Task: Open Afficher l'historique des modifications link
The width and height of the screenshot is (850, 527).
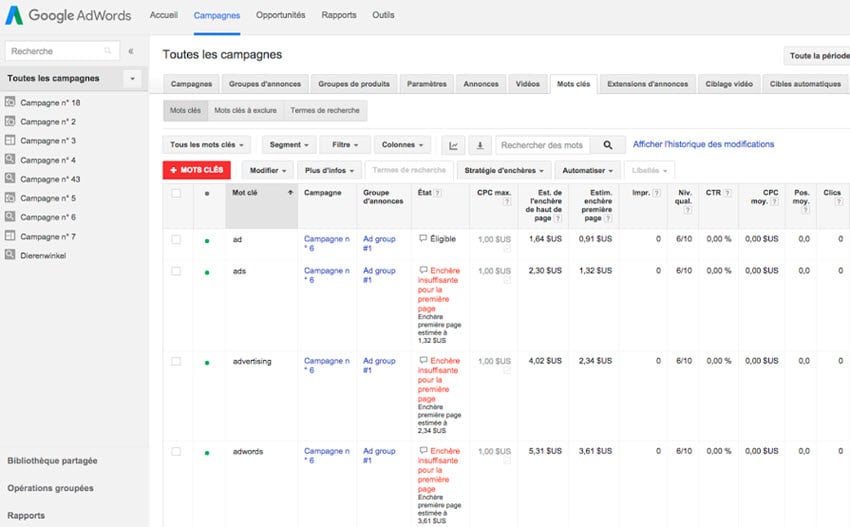Action: [x=704, y=144]
